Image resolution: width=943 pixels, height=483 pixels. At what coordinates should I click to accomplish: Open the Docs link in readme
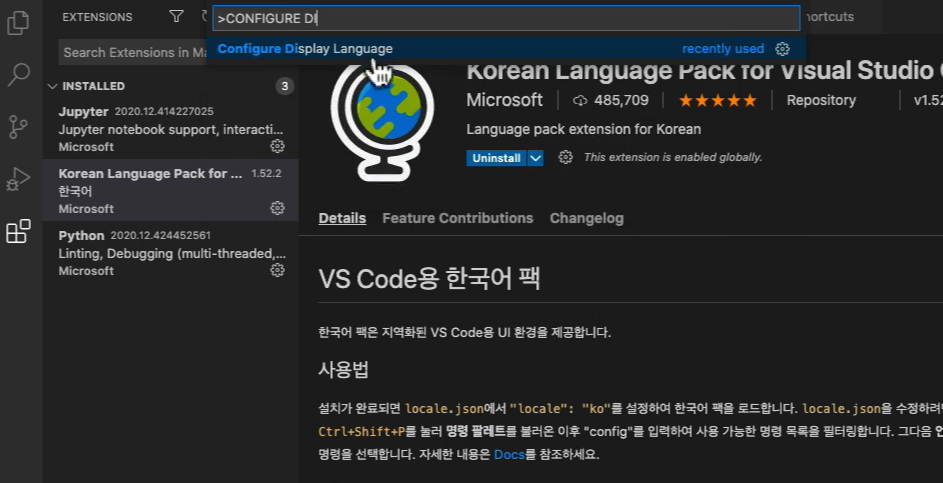(509, 454)
